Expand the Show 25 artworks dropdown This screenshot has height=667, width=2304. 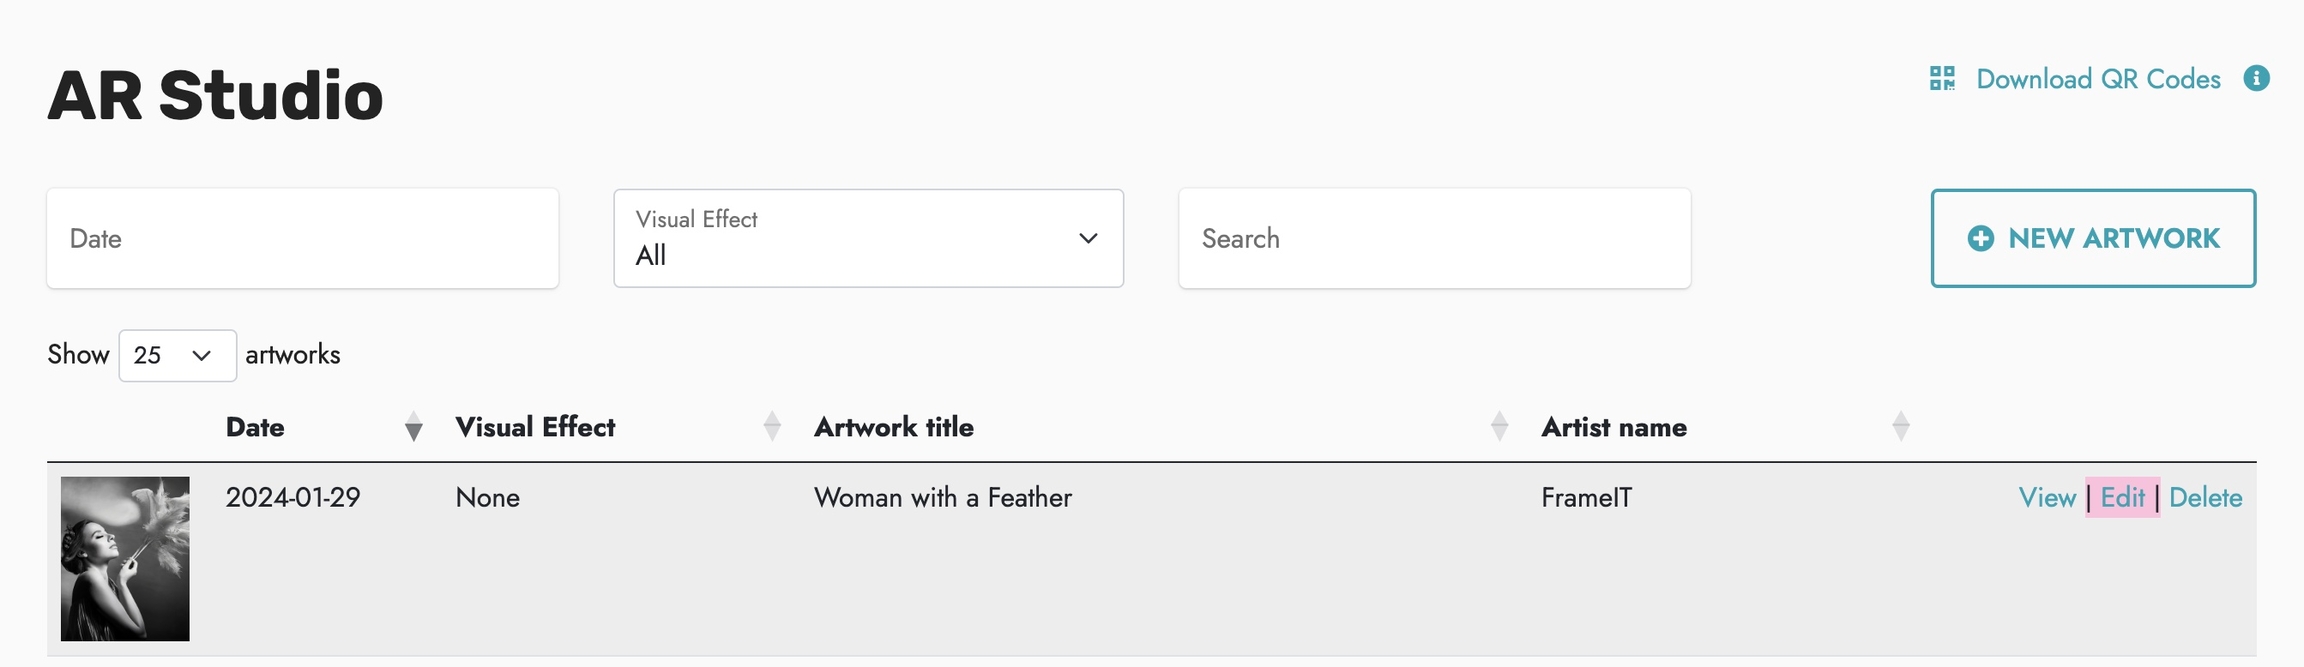point(177,356)
